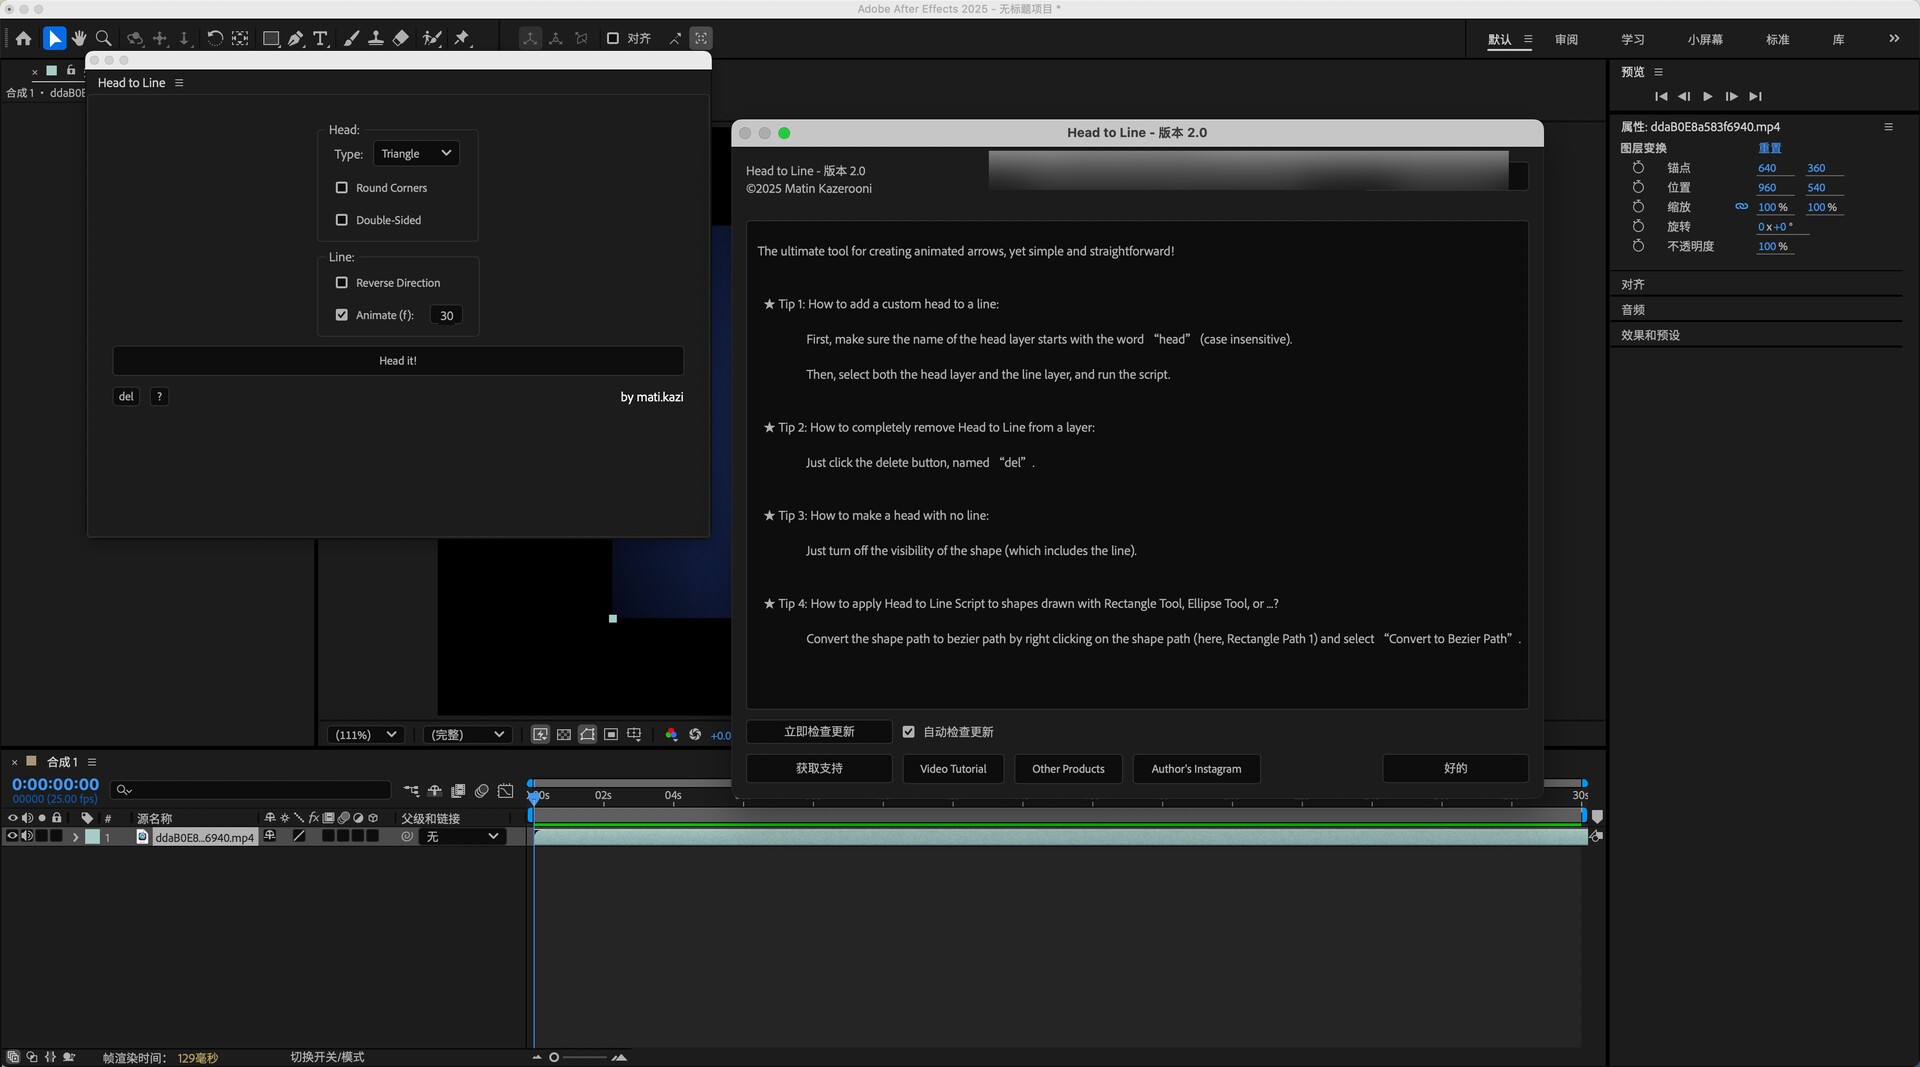Viewport: 1920px width, 1067px height.
Task: Switch to 默认 workspace
Action: tap(1499, 40)
